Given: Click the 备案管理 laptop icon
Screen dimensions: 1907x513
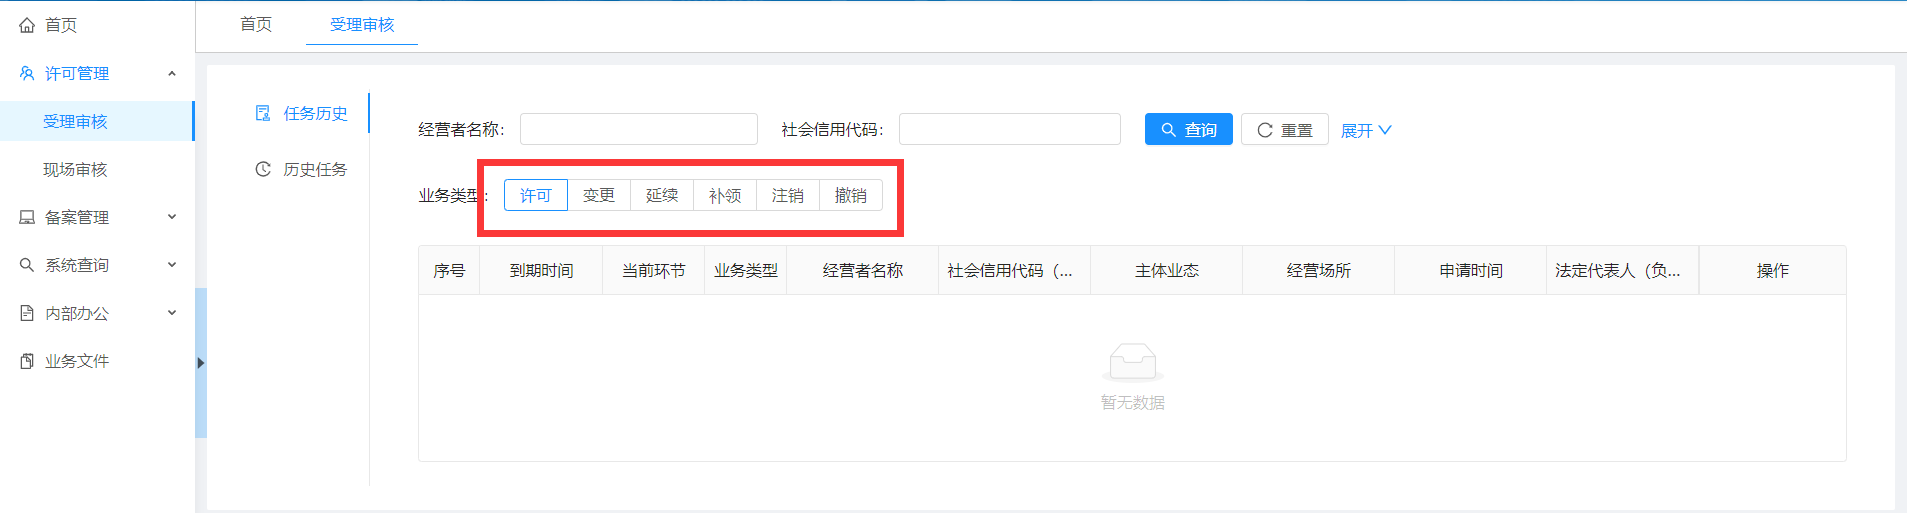Looking at the screenshot, I should [x=27, y=217].
